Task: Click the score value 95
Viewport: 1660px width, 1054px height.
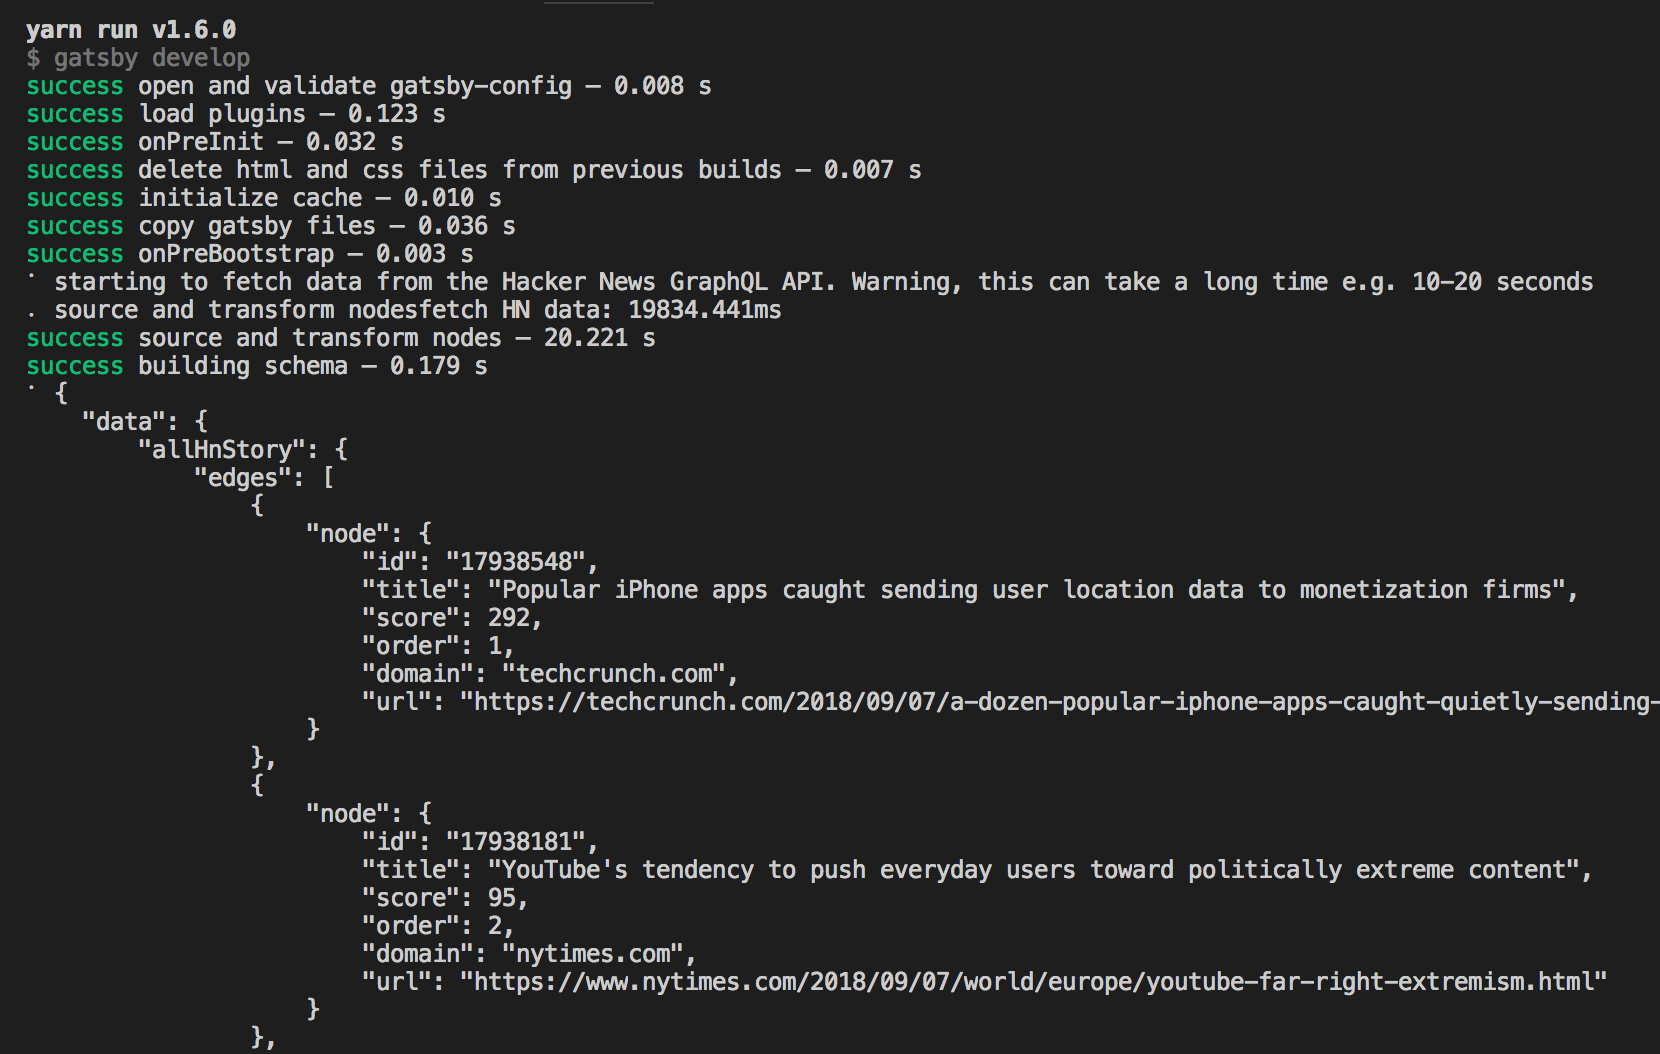Action: (x=501, y=898)
